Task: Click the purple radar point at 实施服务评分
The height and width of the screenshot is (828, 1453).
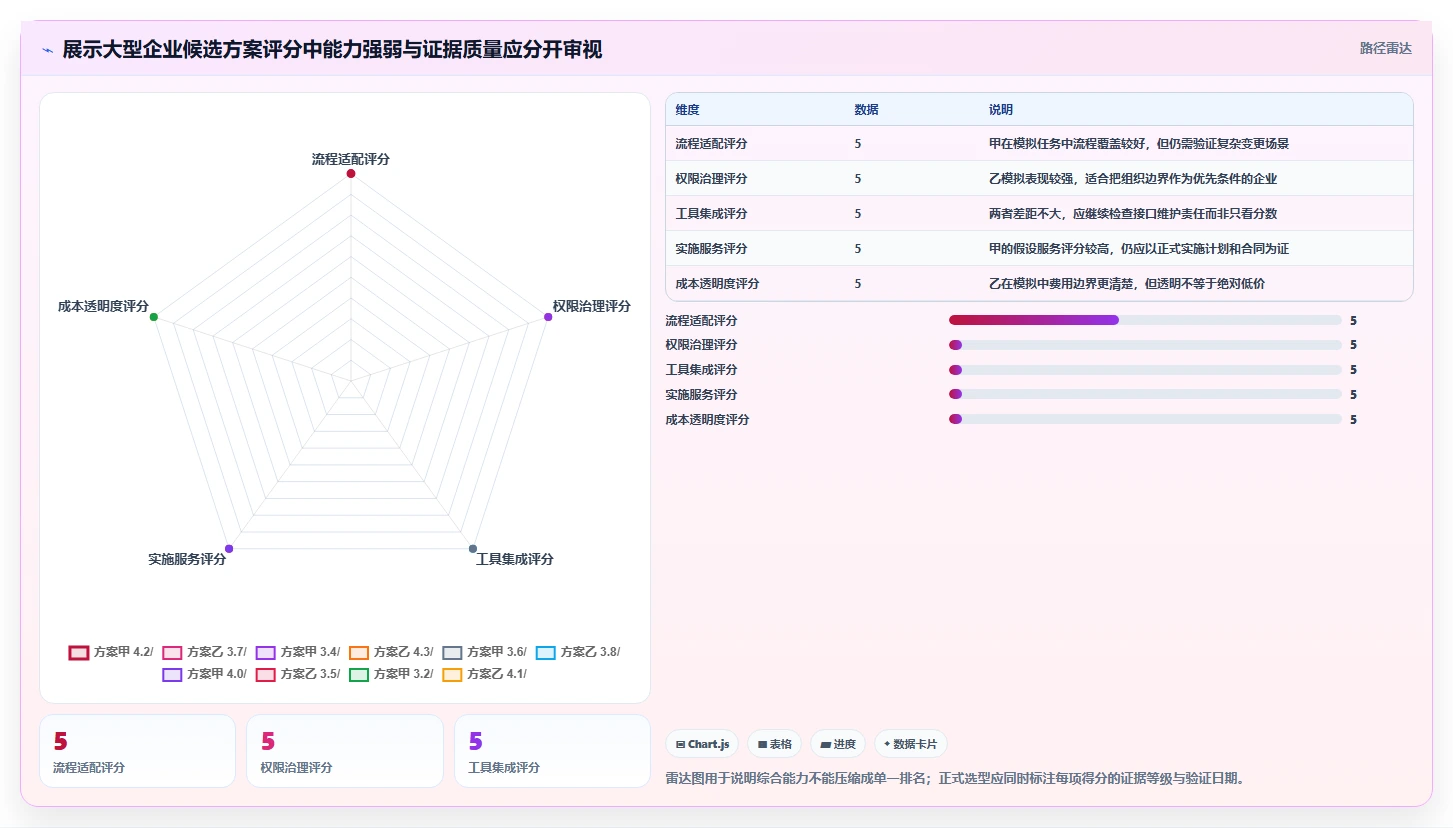Action: click(229, 548)
